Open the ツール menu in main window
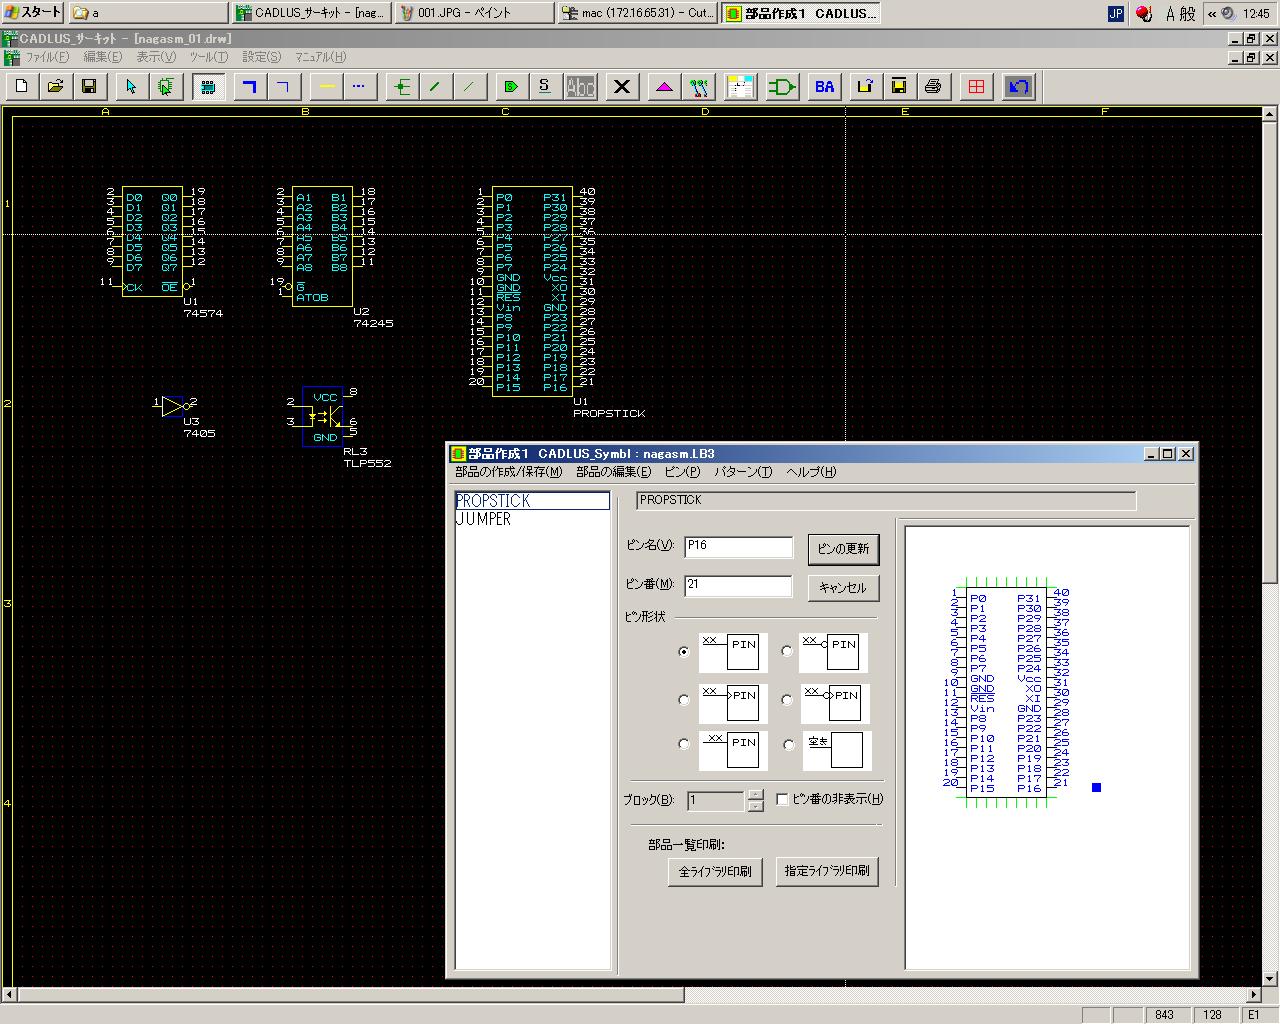Image resolution: width=1280 pixels, height=1024 pixels. coord(208,57)
